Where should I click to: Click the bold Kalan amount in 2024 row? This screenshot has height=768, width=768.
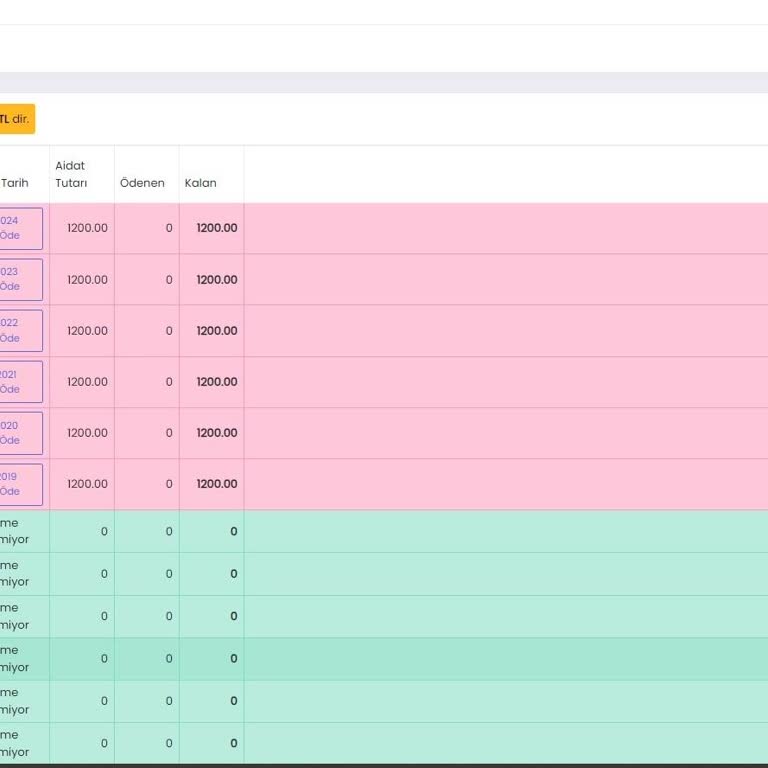pyautogui.click(x=216, y=228)
